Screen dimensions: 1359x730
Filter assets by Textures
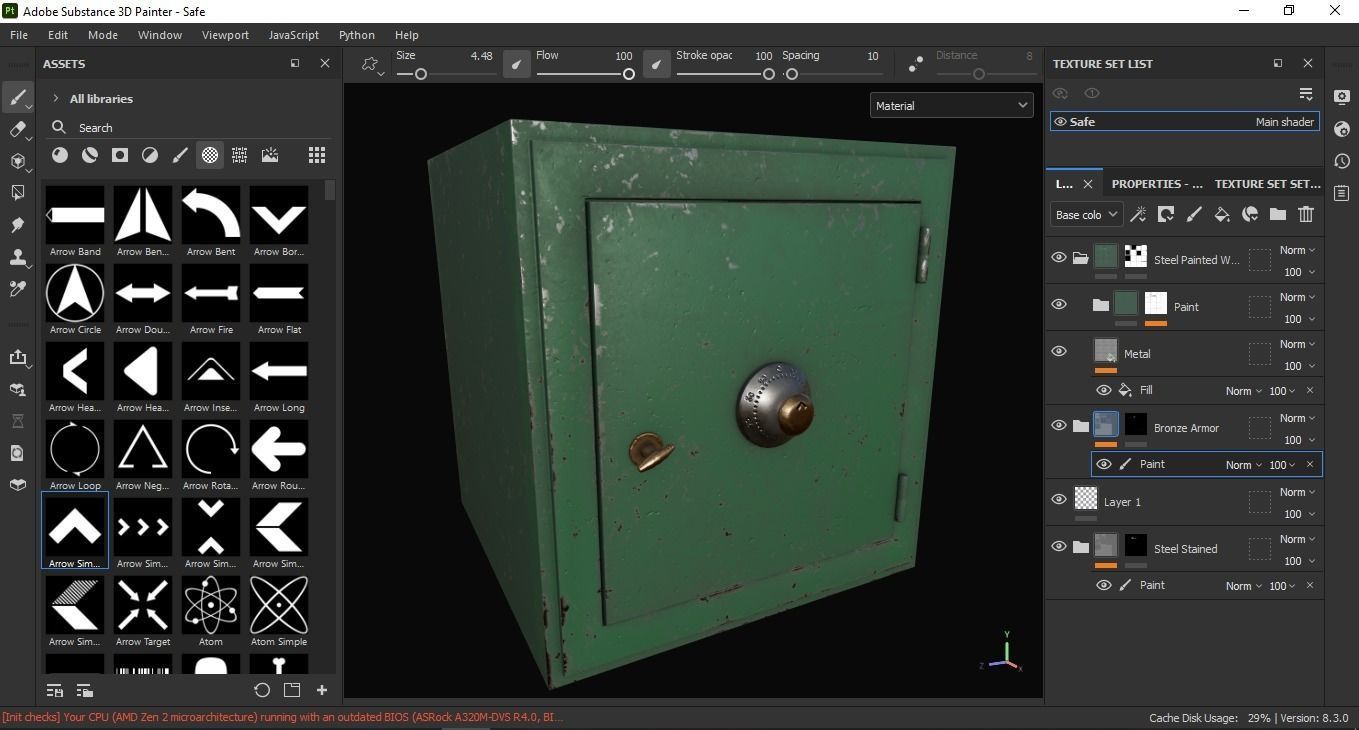click(240, 155)
